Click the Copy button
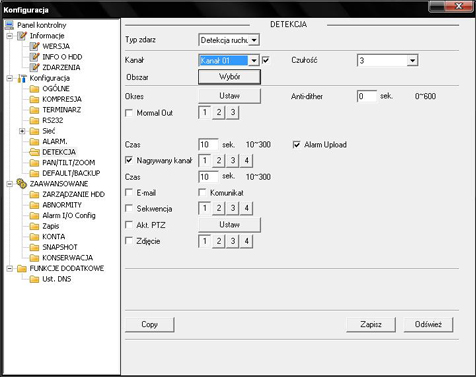 tap(150, 324)
